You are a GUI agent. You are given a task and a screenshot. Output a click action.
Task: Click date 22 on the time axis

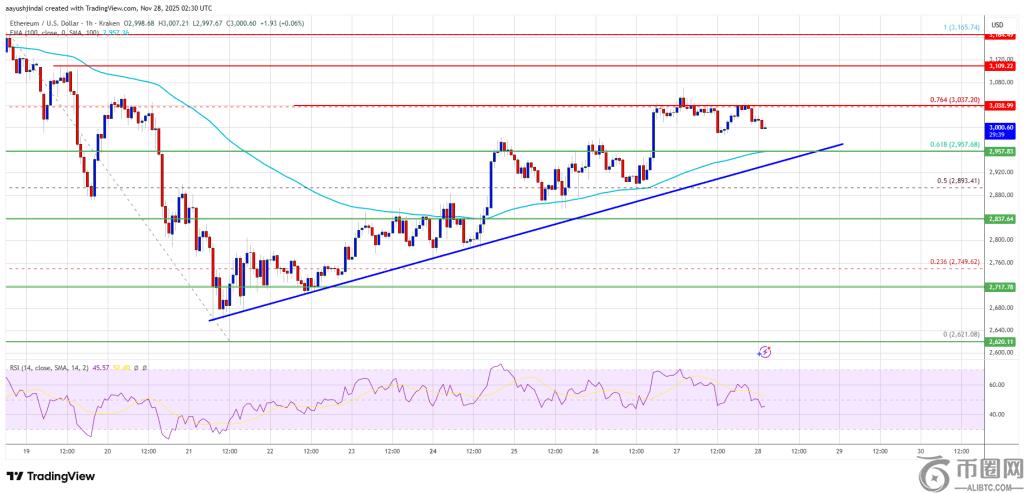269,450
